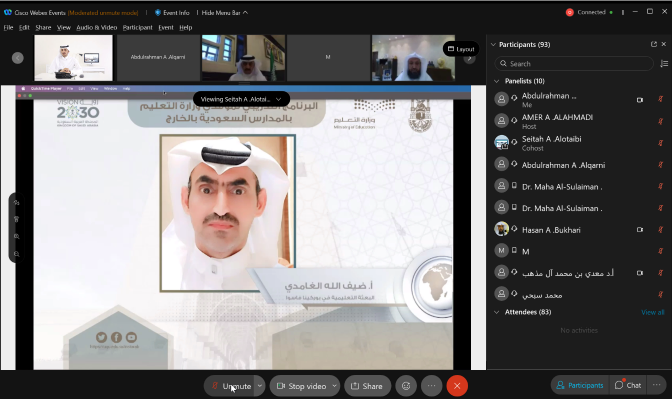This screenshot has width=672, height=399.
Task: Select Abdulrahman A .Alqarni video tile
Action: 158,57
